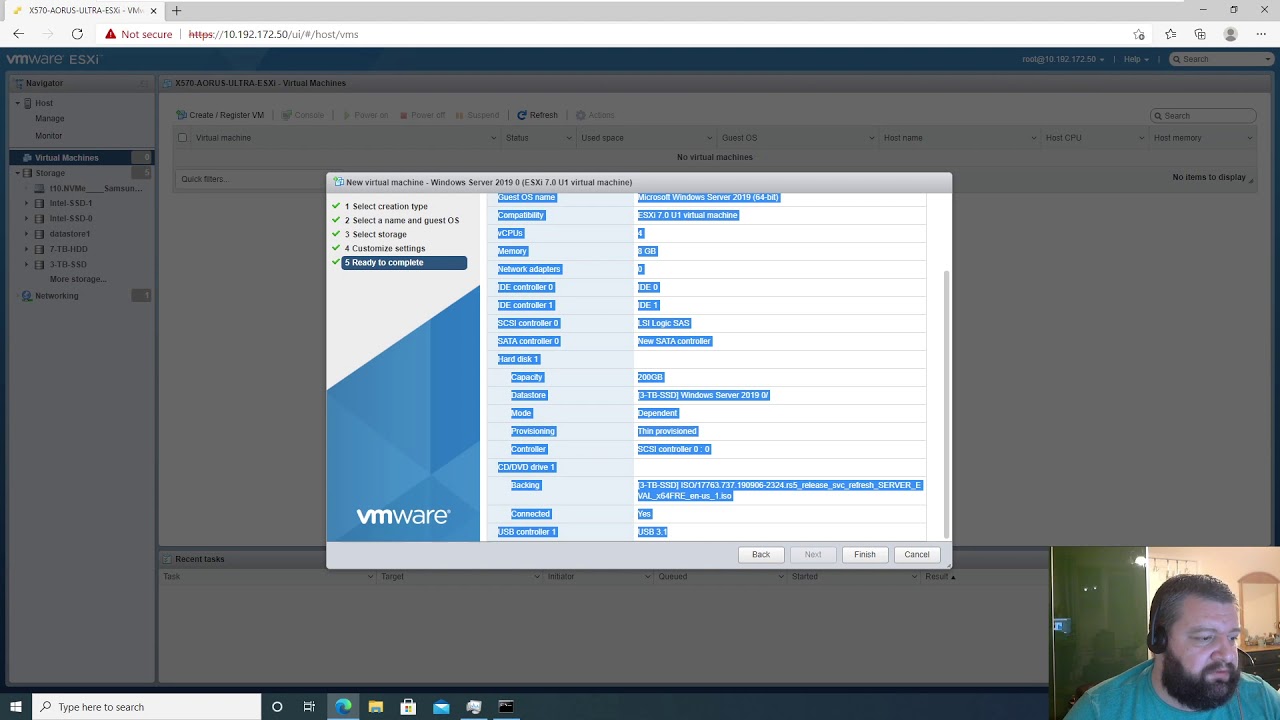Click the browser profile avatar icon

(x=1231, y=34)
